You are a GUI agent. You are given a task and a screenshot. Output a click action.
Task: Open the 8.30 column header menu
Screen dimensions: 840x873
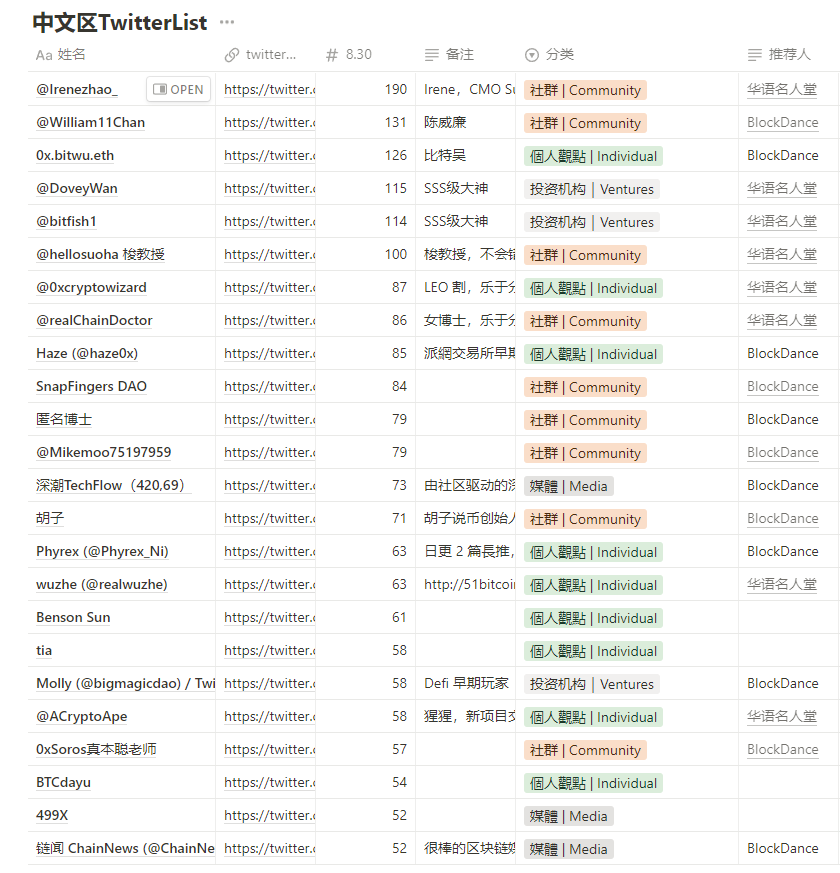click(x=365, y=55)
